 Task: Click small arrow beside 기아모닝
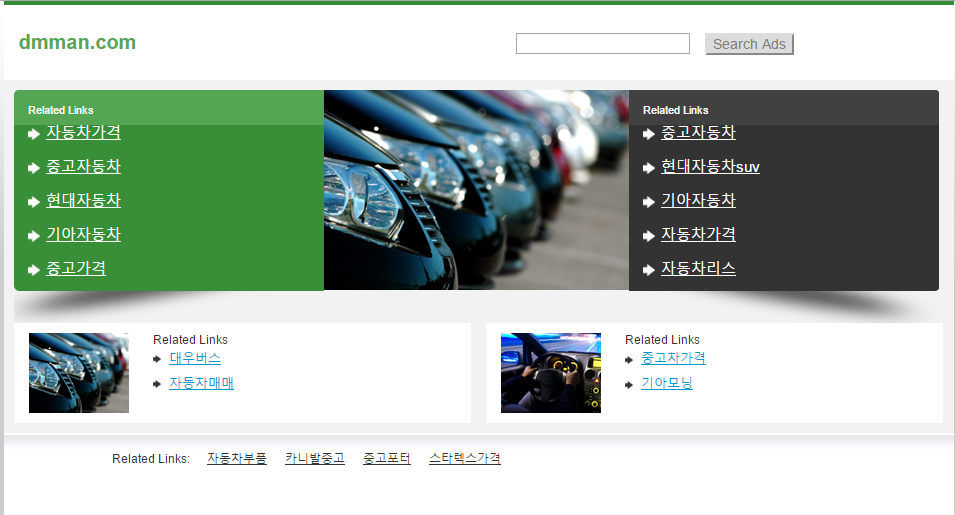[x=629, y=384]
